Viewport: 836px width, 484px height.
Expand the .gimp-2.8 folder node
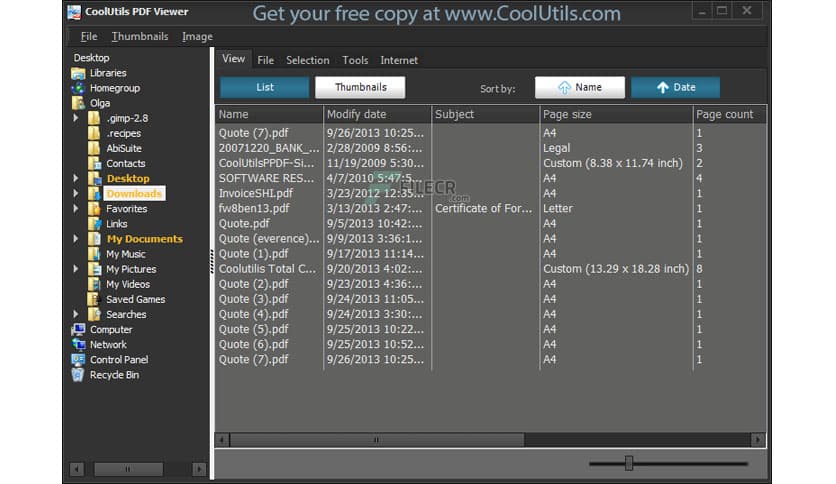point(76,118)
